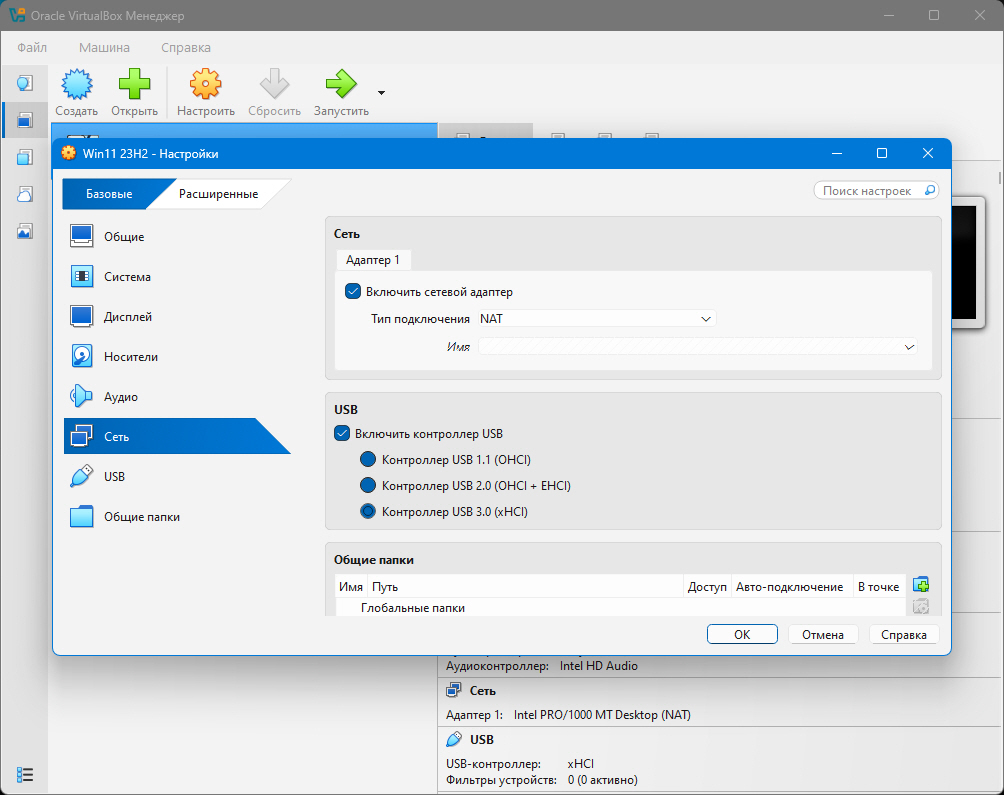
Task: Open the graph activity tool in the left strip
Action: 24,231
